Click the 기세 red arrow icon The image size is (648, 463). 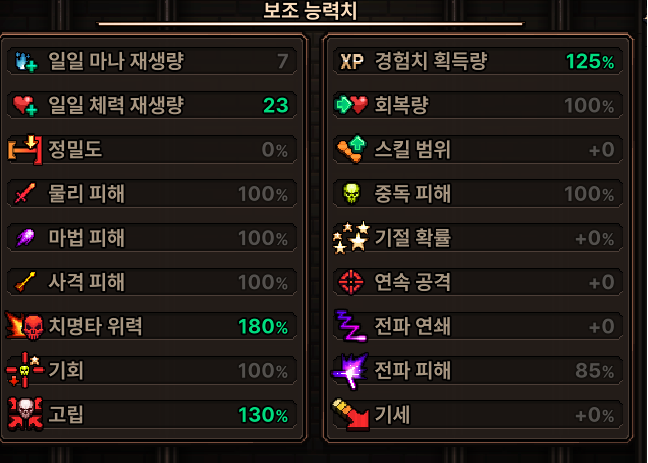tap(351, 415)
